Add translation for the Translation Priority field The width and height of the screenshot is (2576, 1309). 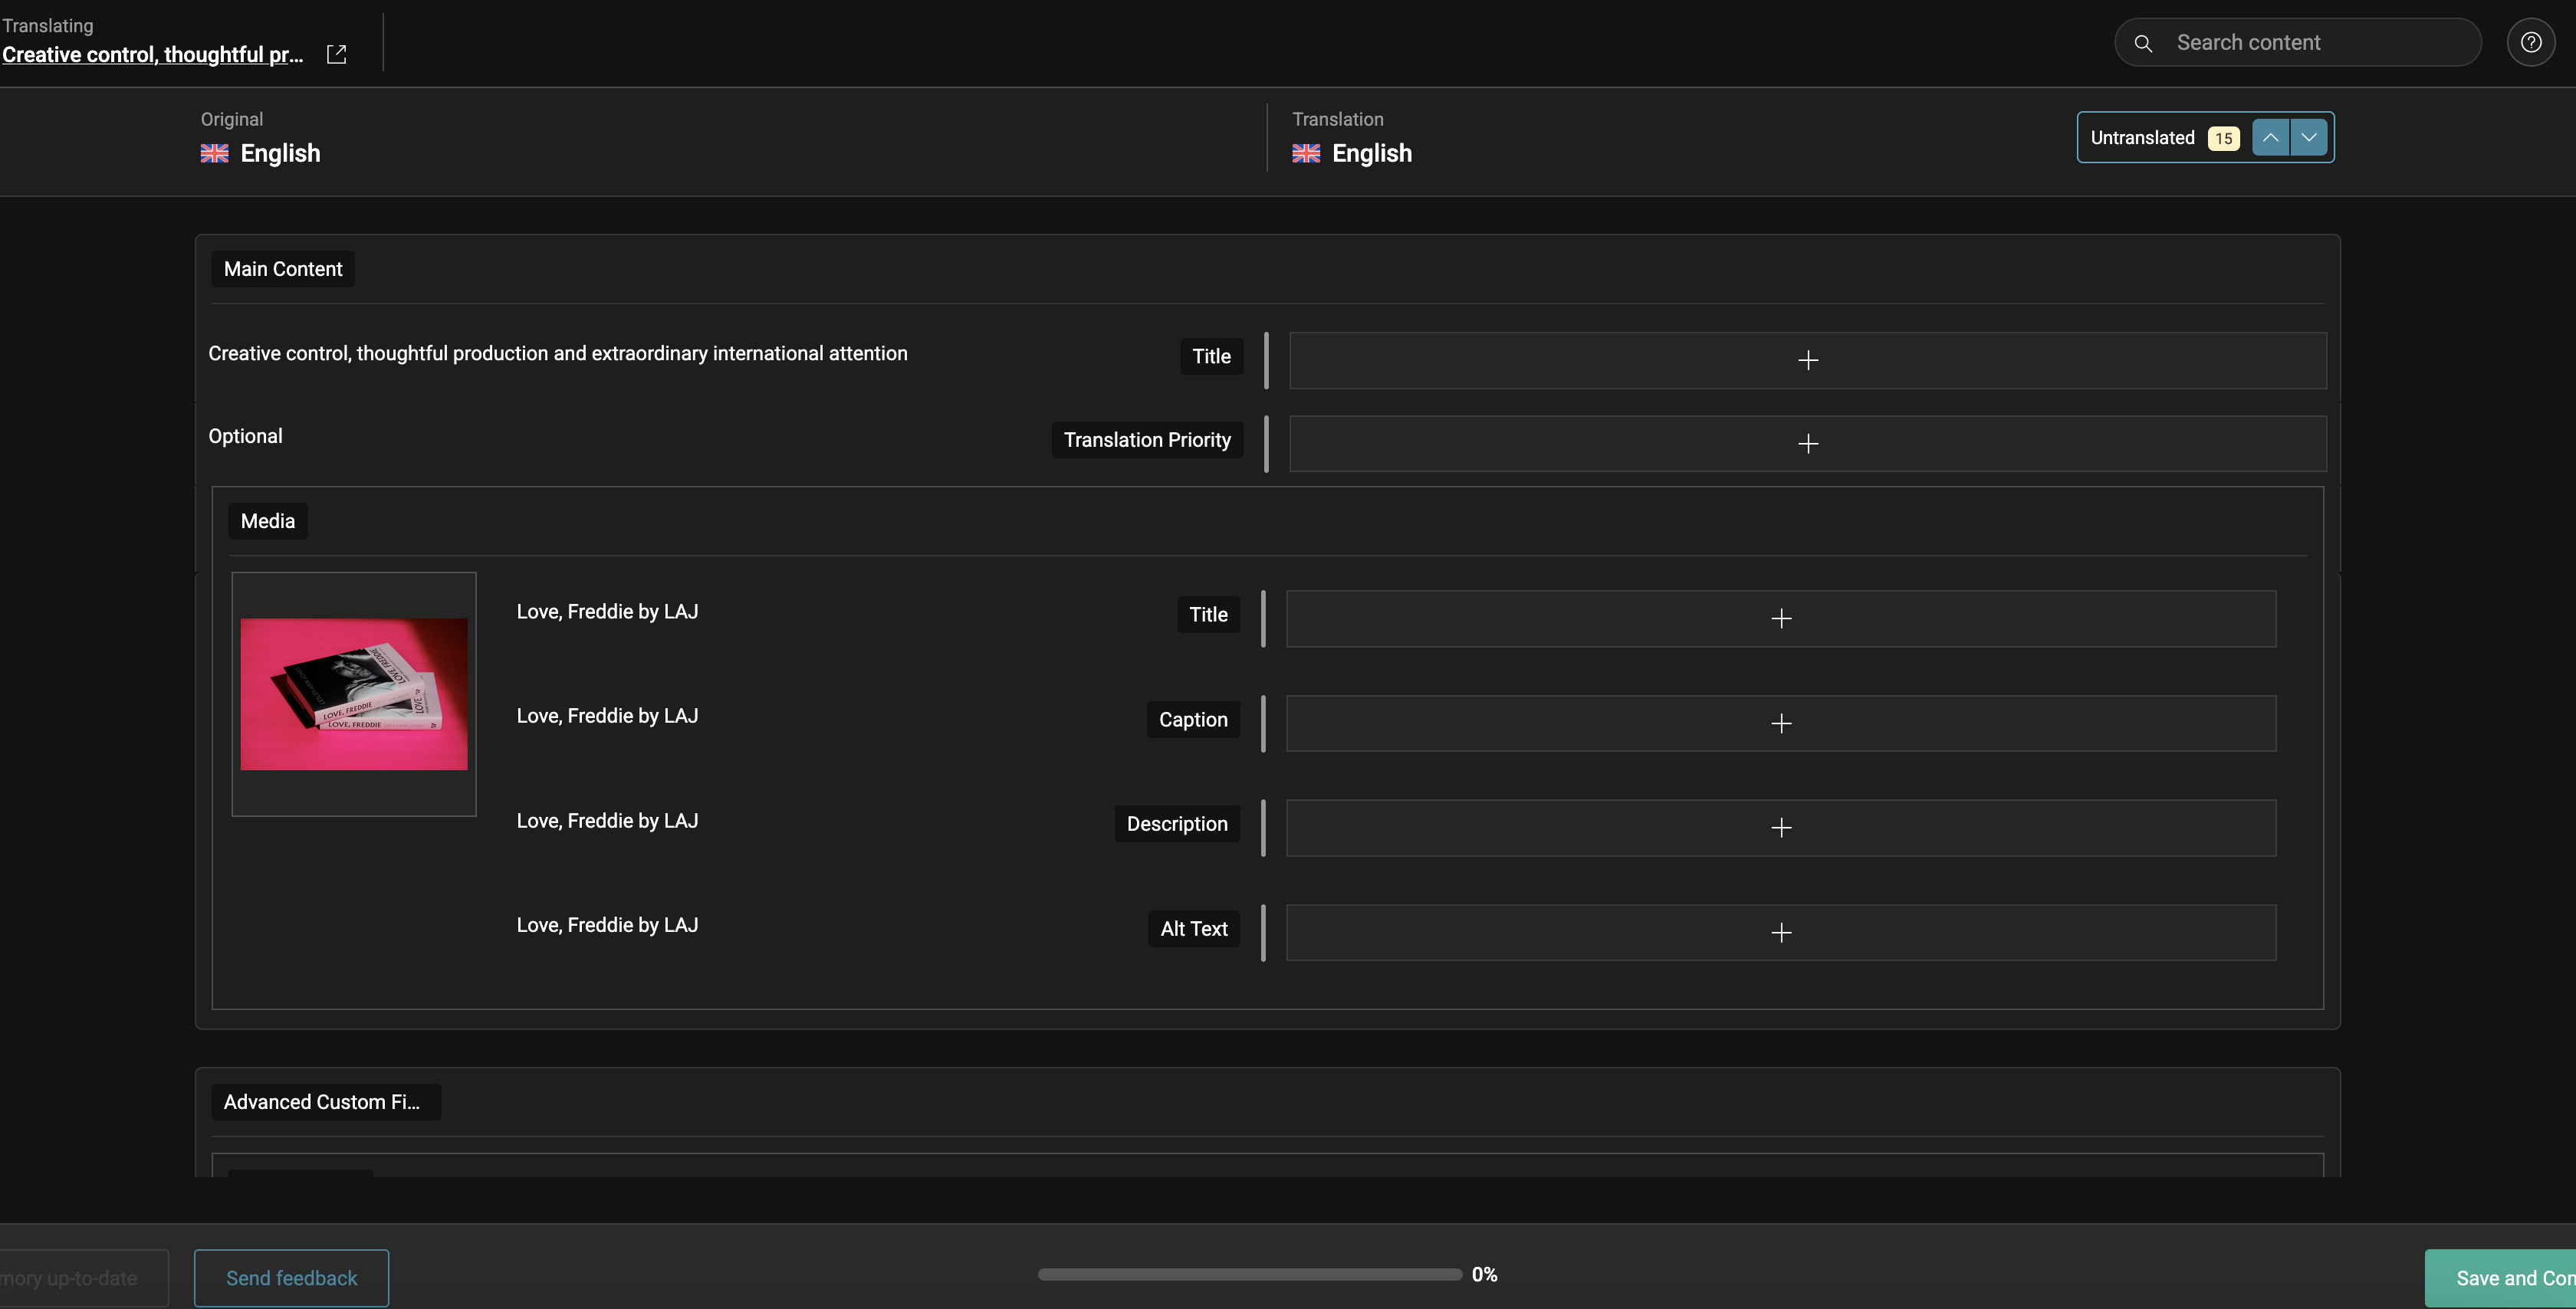(x=1807, y=443)
